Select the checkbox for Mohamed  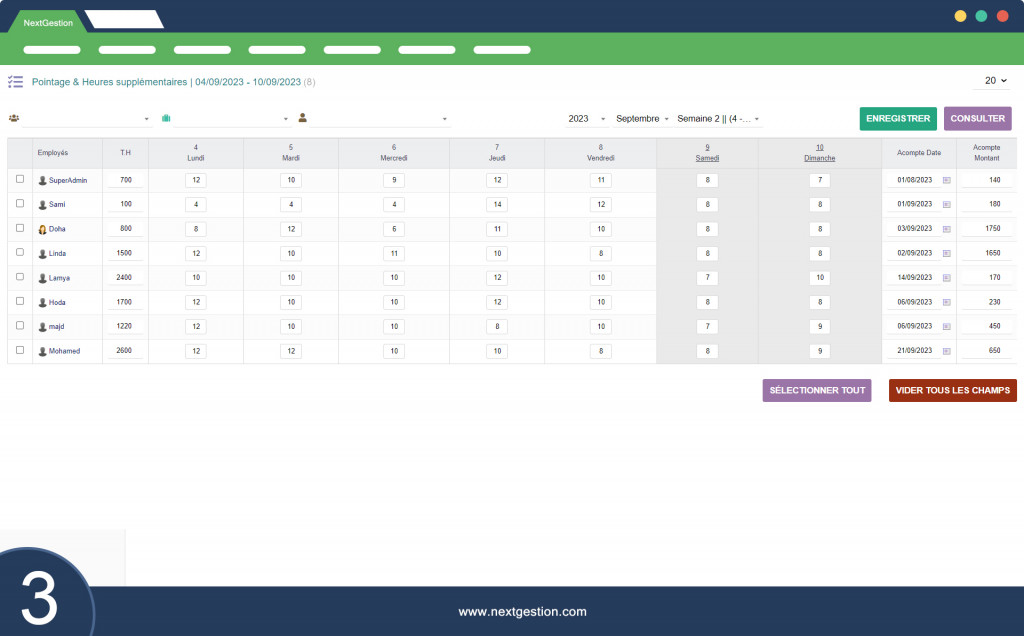click(20, 350)
